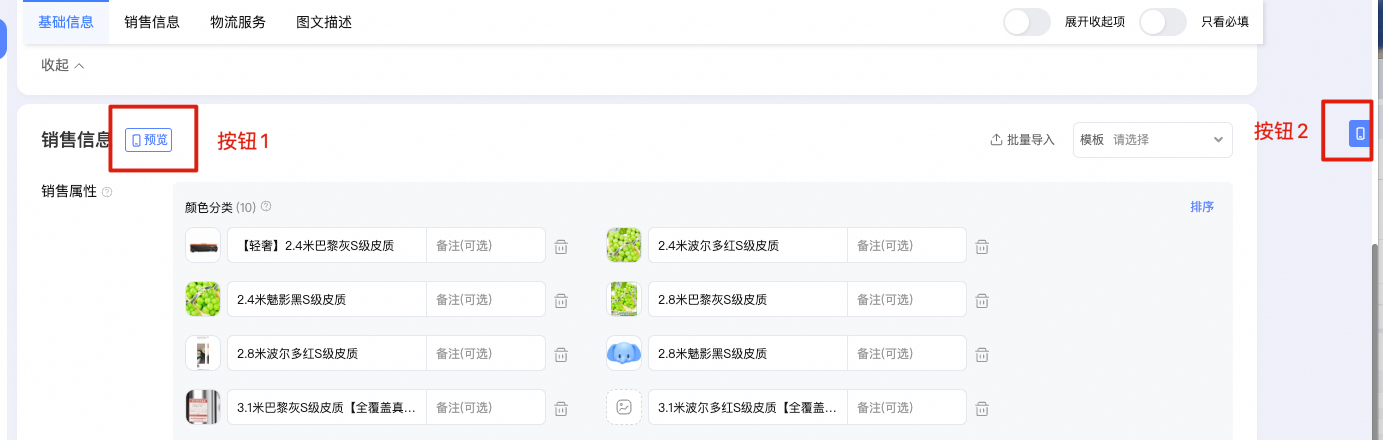Click the 销售信息 section heading
The height and width of the screenshot is (440, 1383).
click(76, 140)
